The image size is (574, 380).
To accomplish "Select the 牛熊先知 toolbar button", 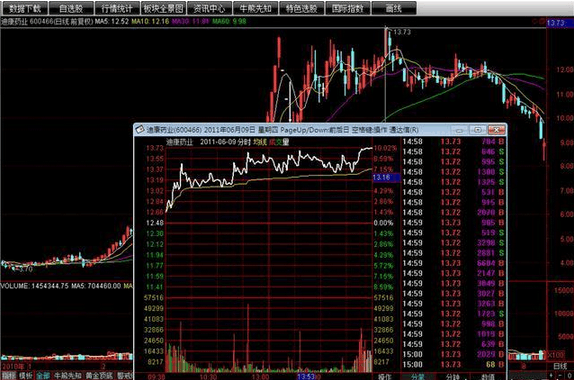I will point(256,8).
